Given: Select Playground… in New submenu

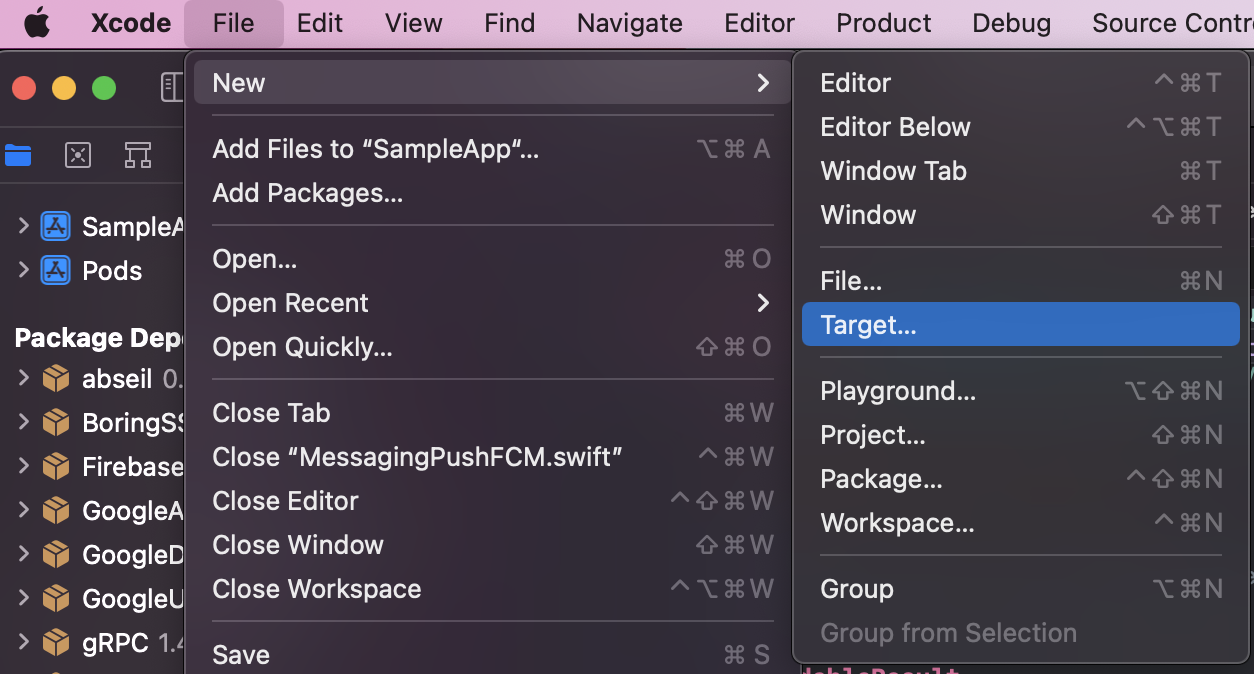Looking at the screenshot, I should click(x=1021, y=391).
